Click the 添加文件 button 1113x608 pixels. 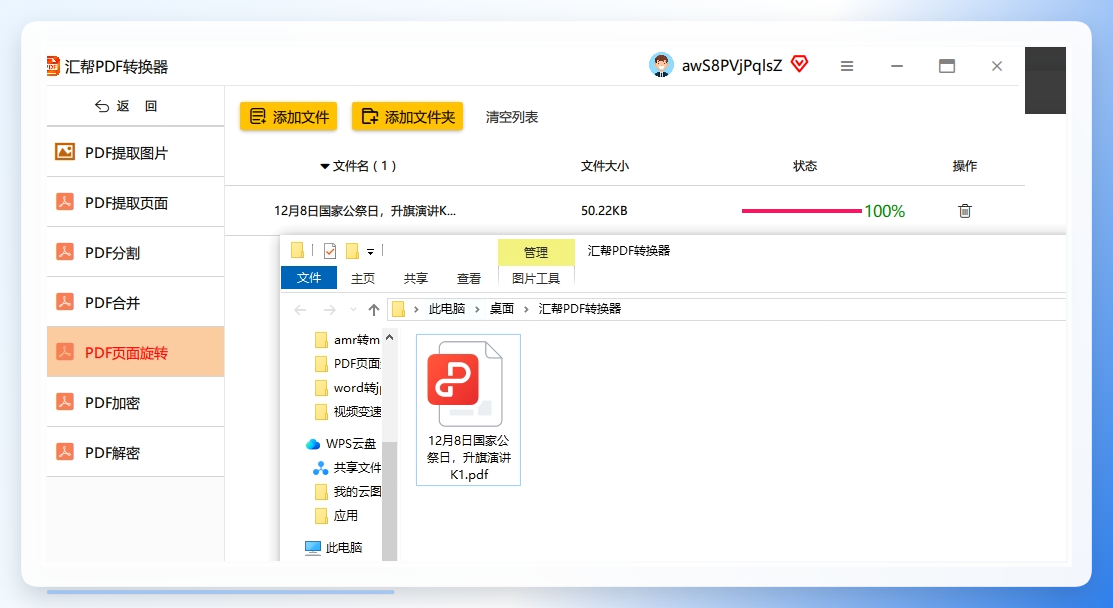coord(288,116)
